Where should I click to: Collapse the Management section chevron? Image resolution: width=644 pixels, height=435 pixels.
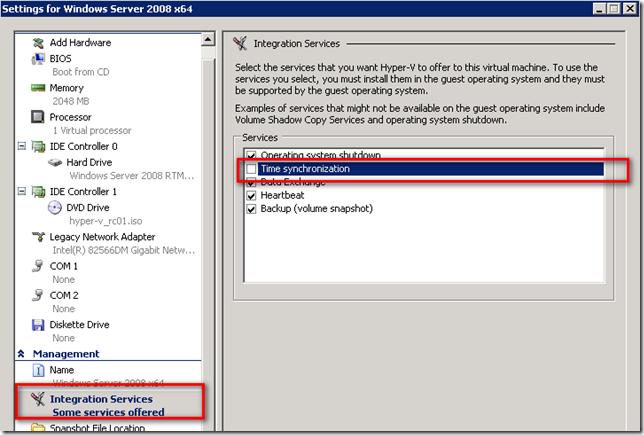coord(21,354)
